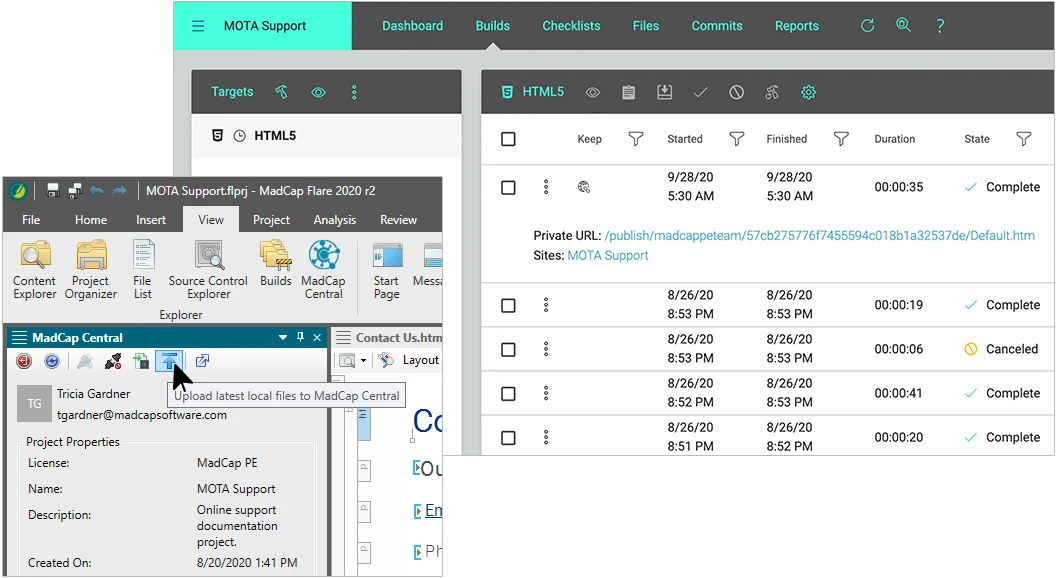Click the cancel circle-slash icon in HTML5 toolbar
1060x578 pixels.
coord(736,93)
